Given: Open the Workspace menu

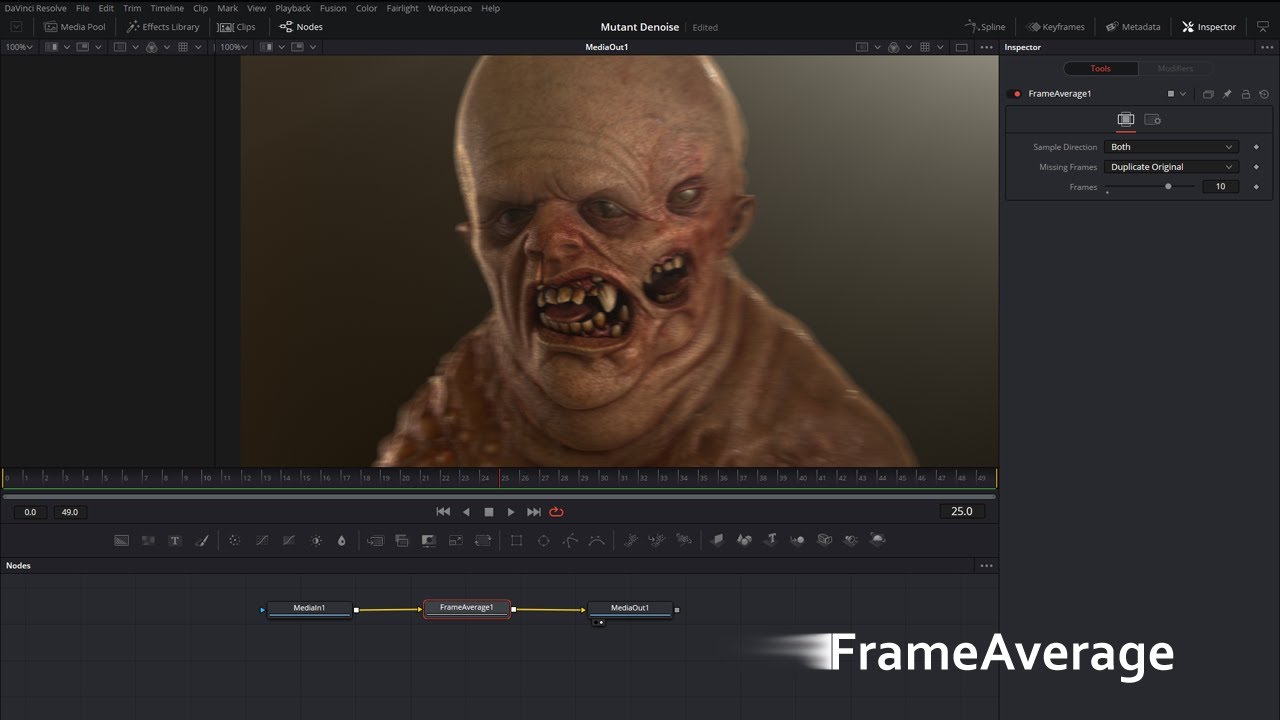Looking at the screenshot, I should (450, 8).
